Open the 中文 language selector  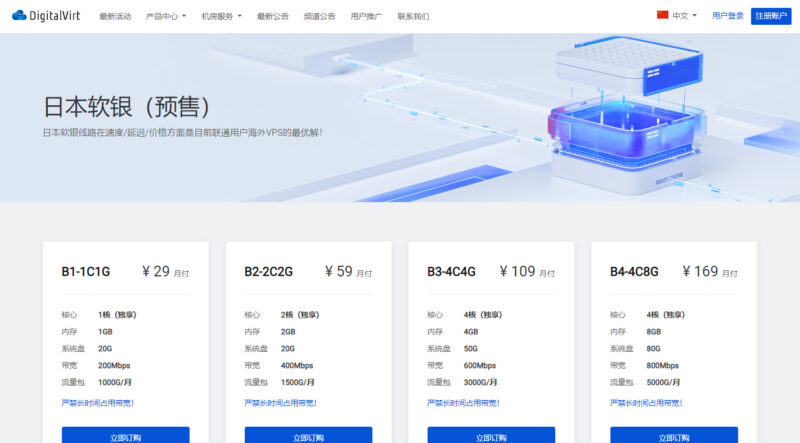[x=684, y=17]
